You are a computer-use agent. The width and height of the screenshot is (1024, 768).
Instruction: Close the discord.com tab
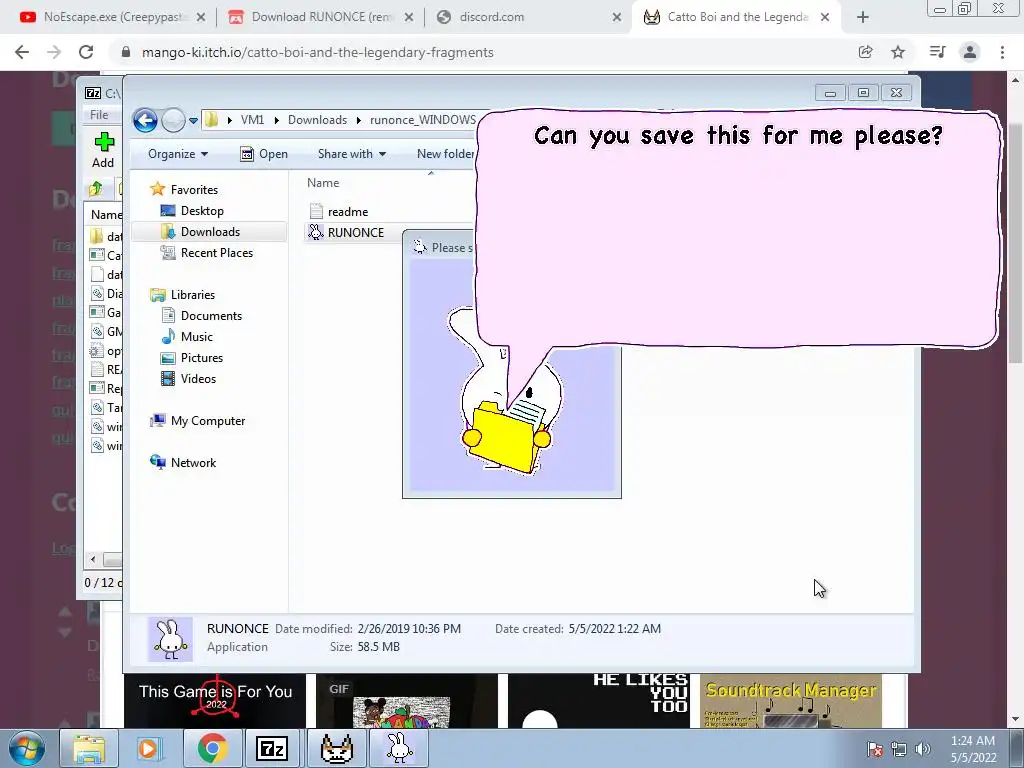616,18
